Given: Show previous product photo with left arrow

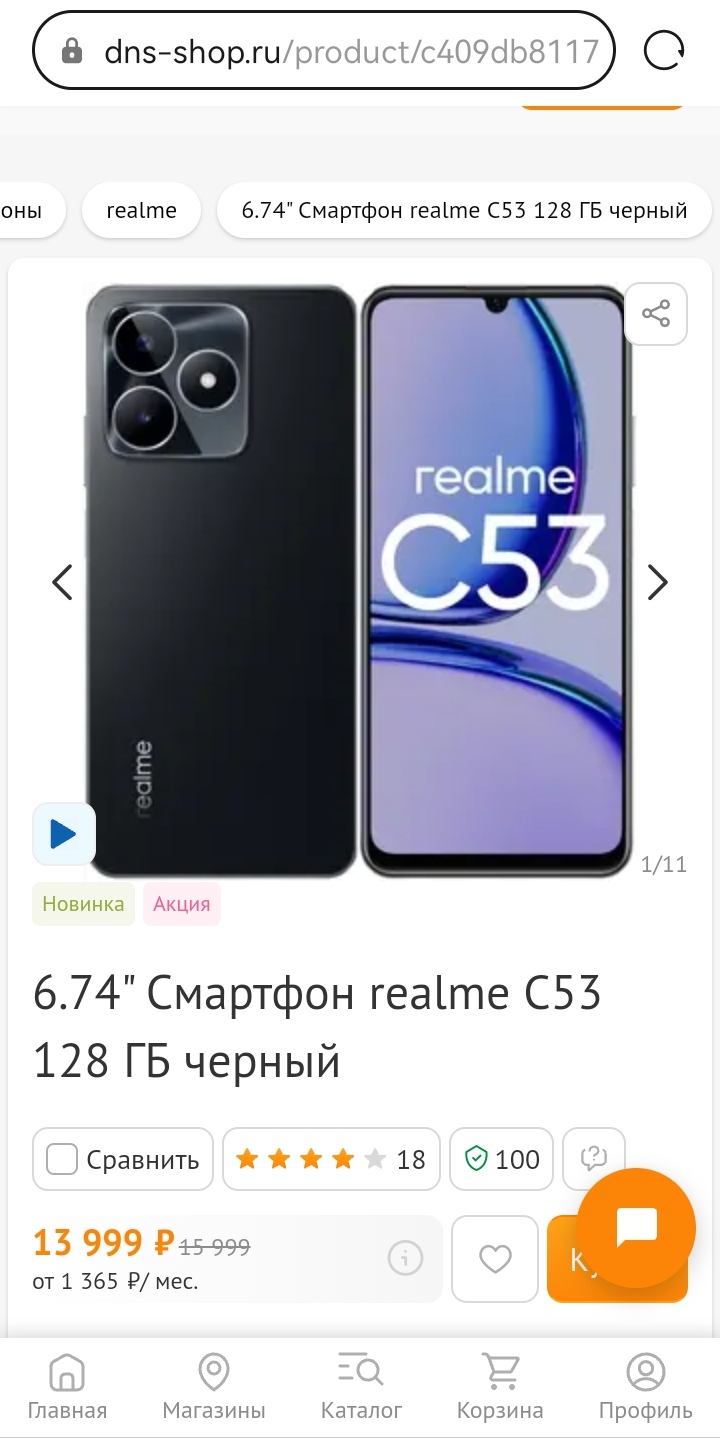Looking at the screenshot, I should pos(63,582).
